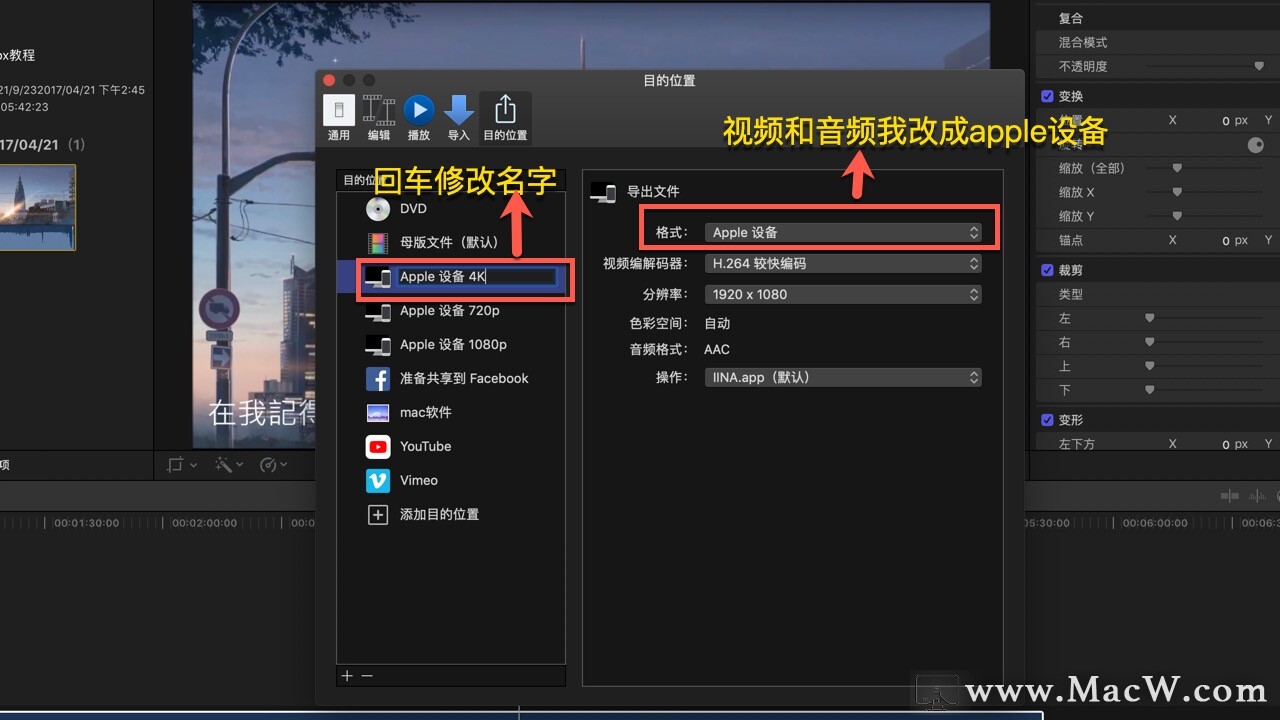
Task: Select the clip thumbnail in the browser
Action: (37, 207)
